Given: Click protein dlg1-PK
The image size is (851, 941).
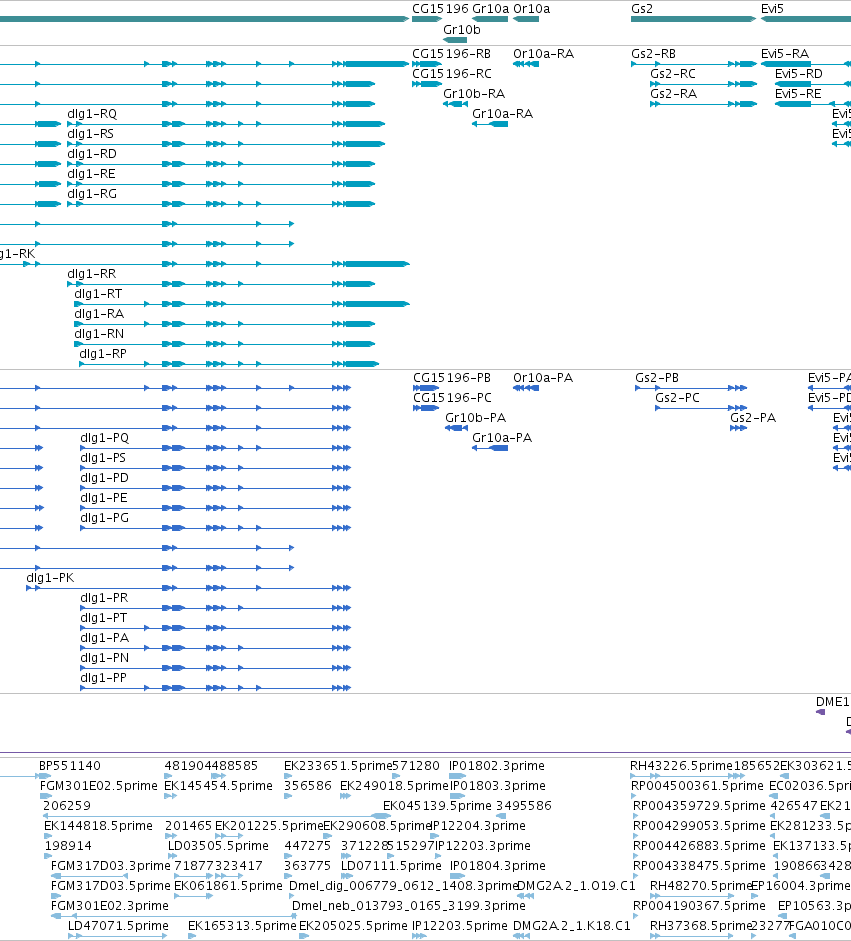Looking at the screenshot, I should click(50, 578).
